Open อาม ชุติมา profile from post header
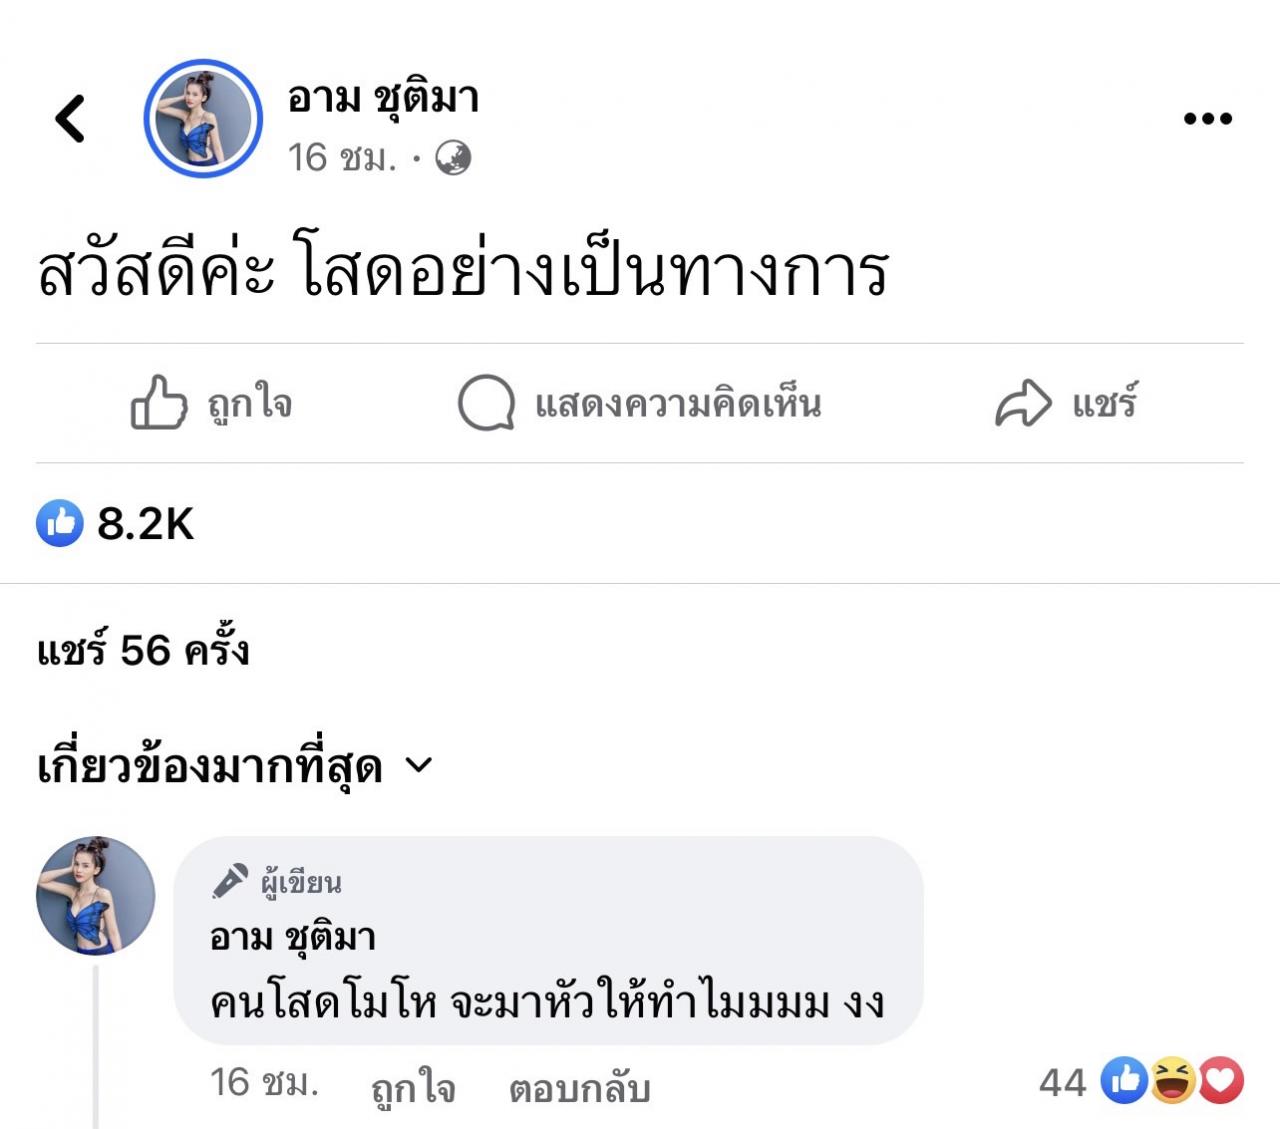This screenshot has width=1280, height=1129. click(383, 98)
